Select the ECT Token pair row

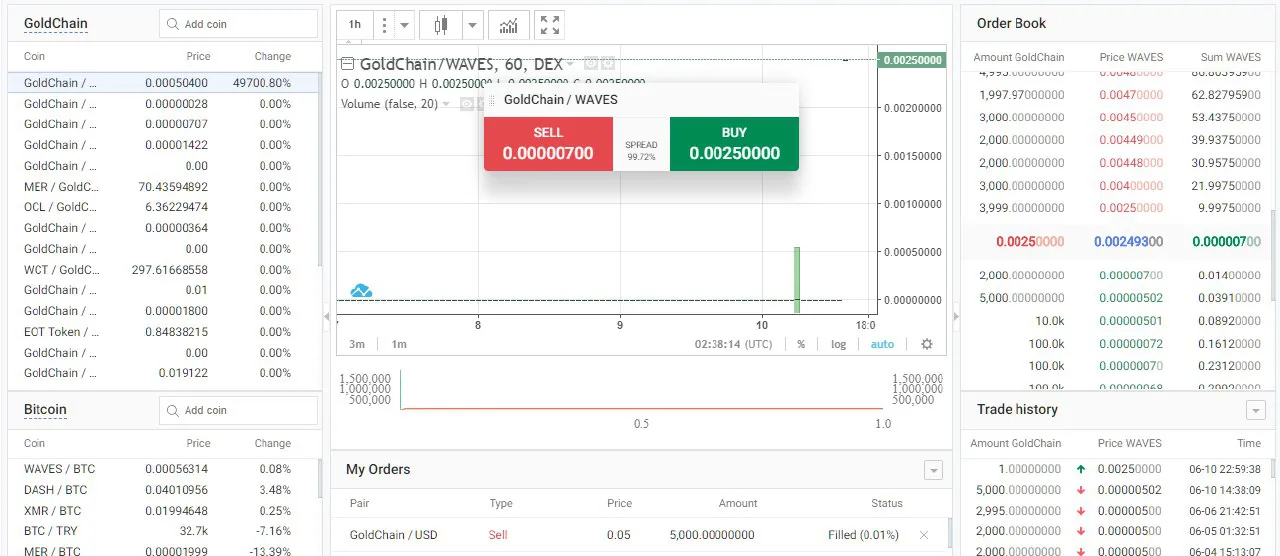pos(164,332)
